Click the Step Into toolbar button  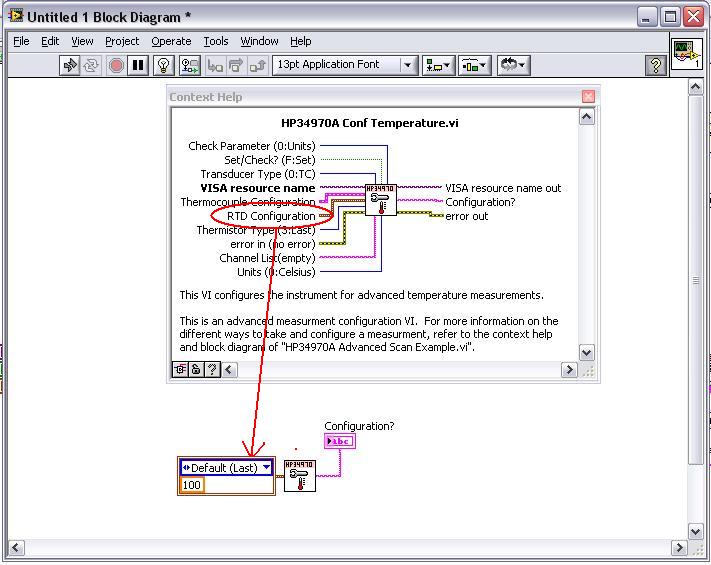[215, 65]
